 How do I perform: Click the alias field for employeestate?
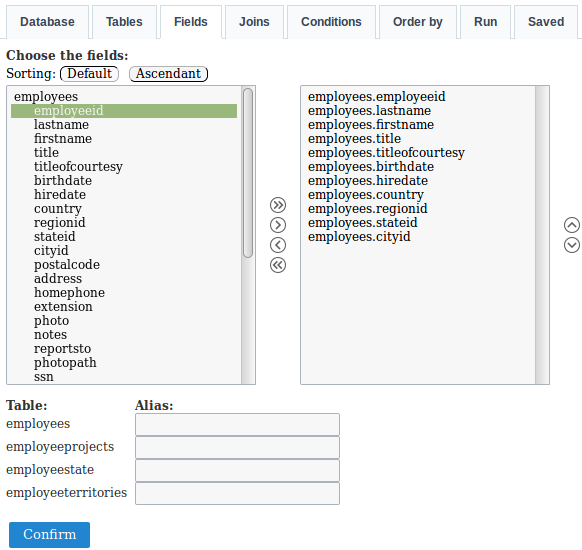coord(237,470)
